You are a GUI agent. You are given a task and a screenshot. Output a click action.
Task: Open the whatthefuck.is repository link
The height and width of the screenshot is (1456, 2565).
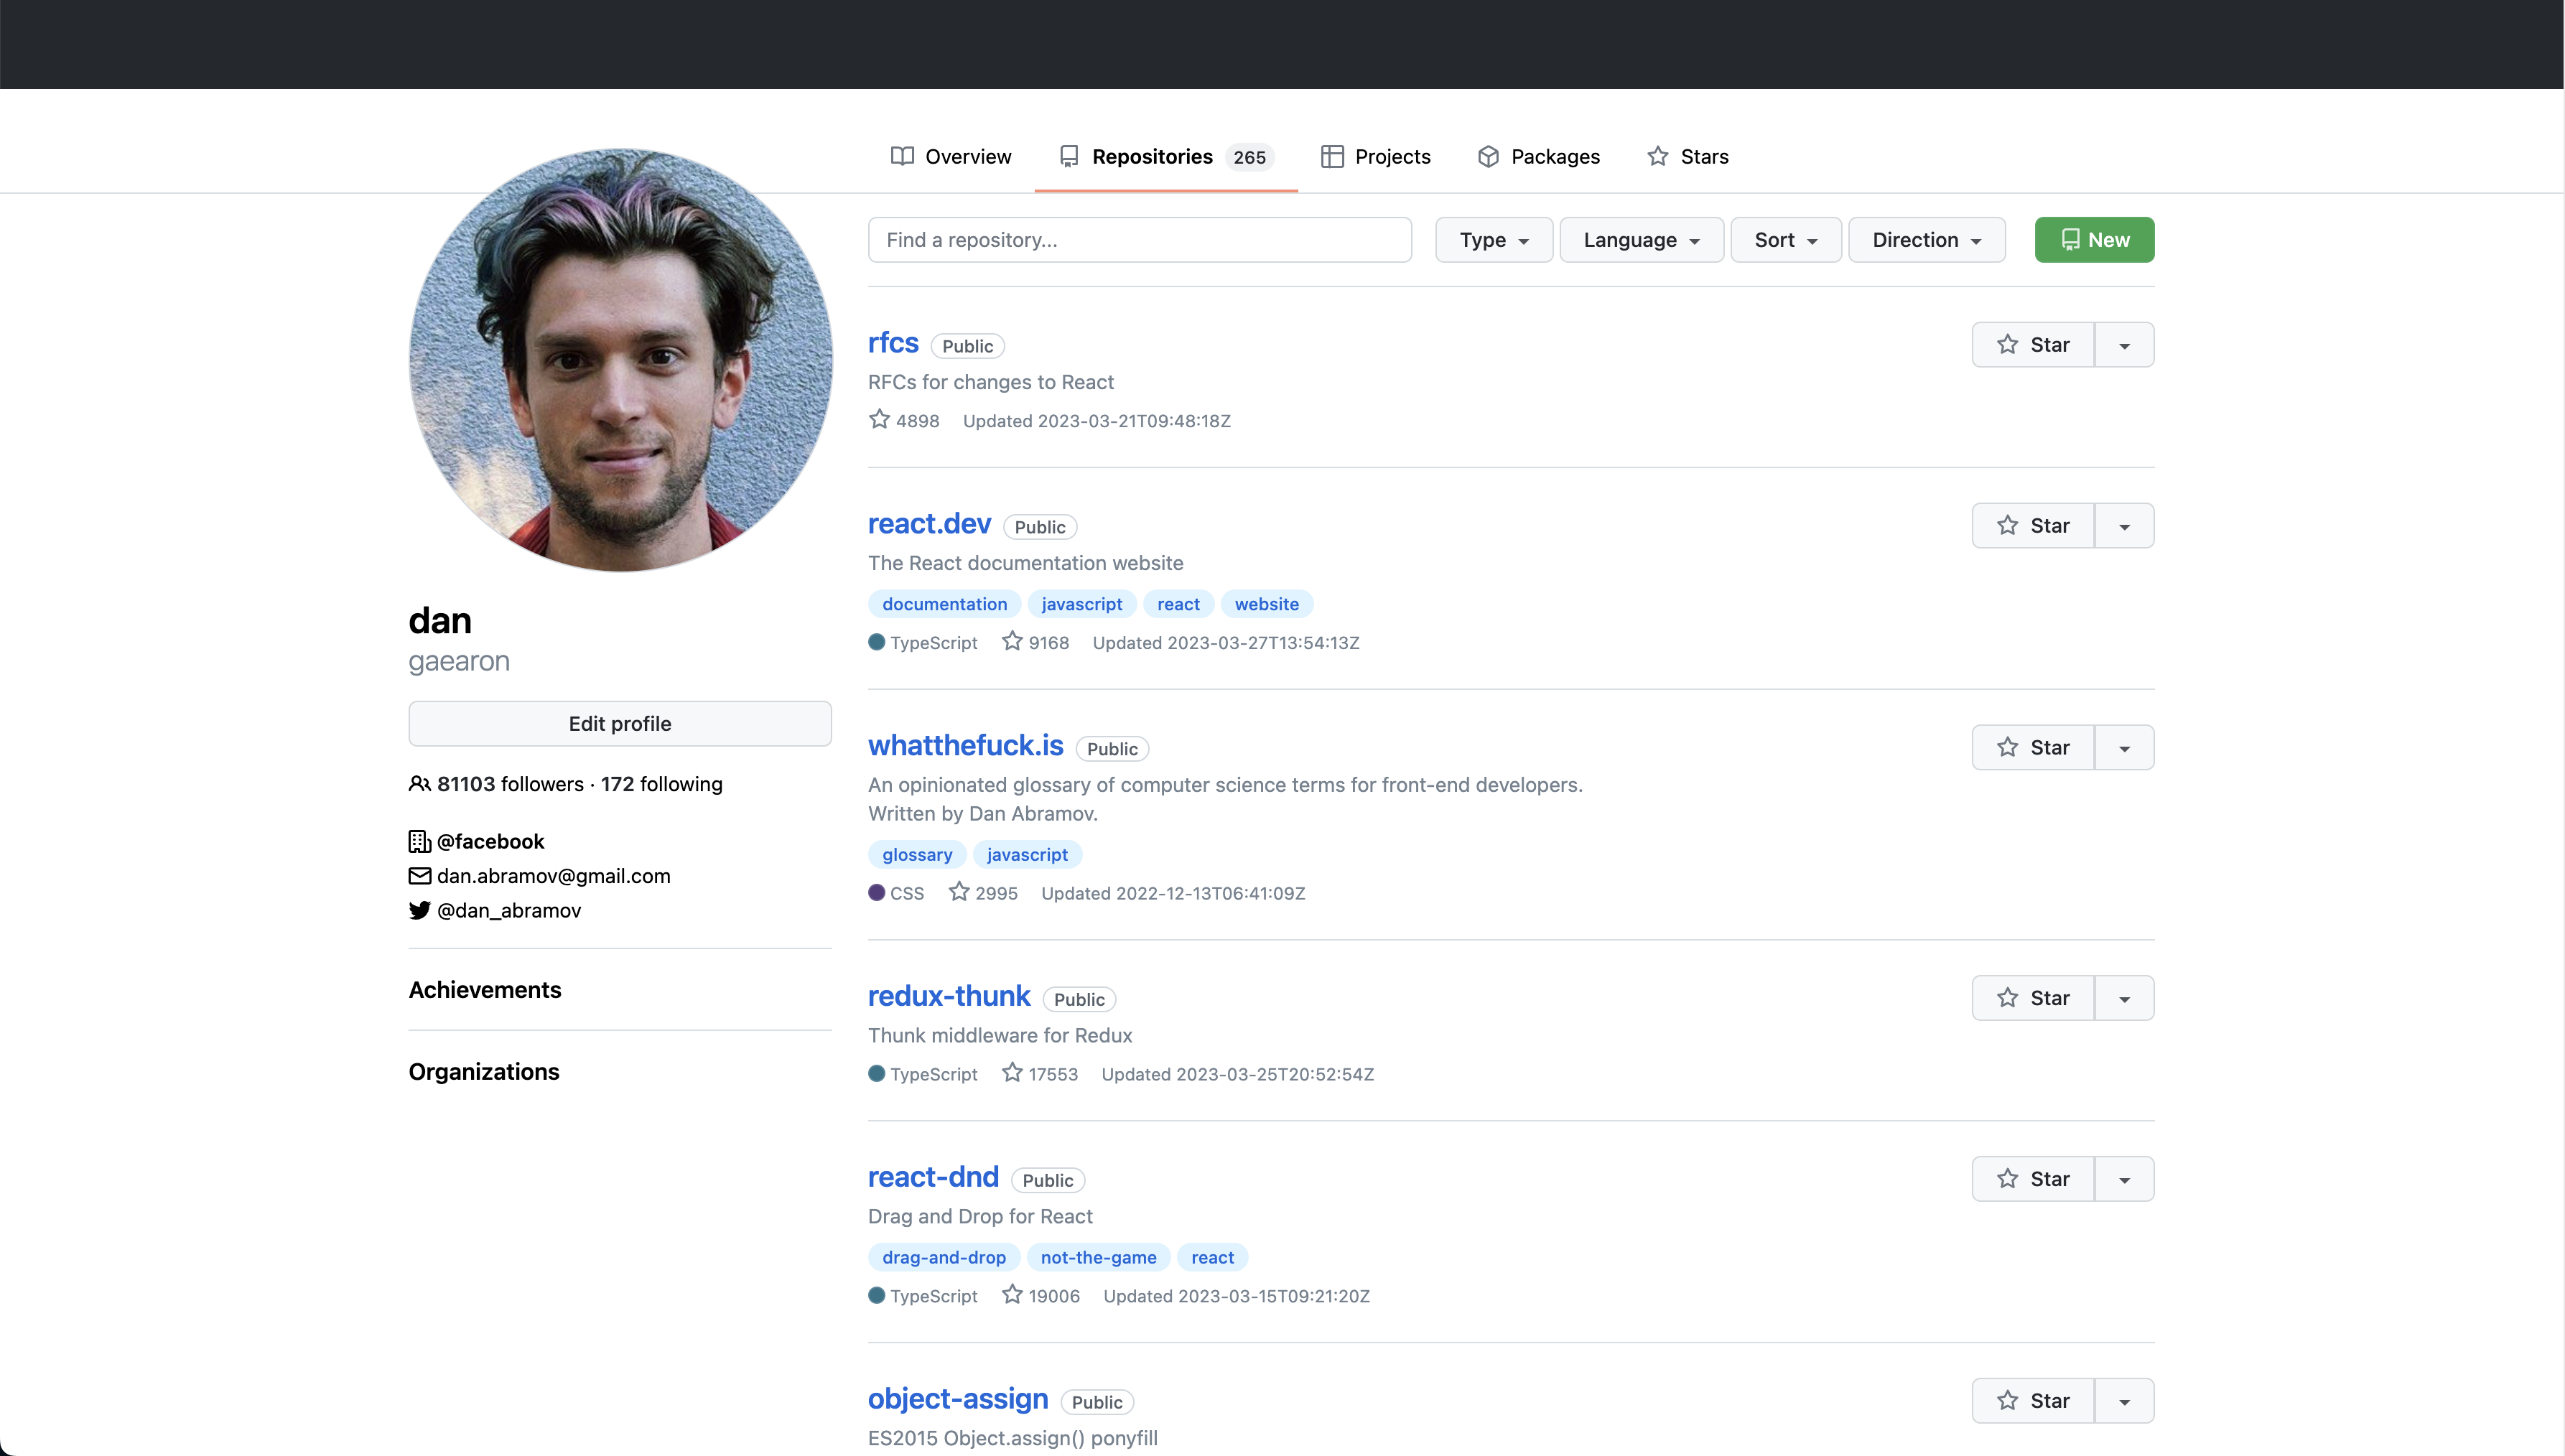[965, 746]
